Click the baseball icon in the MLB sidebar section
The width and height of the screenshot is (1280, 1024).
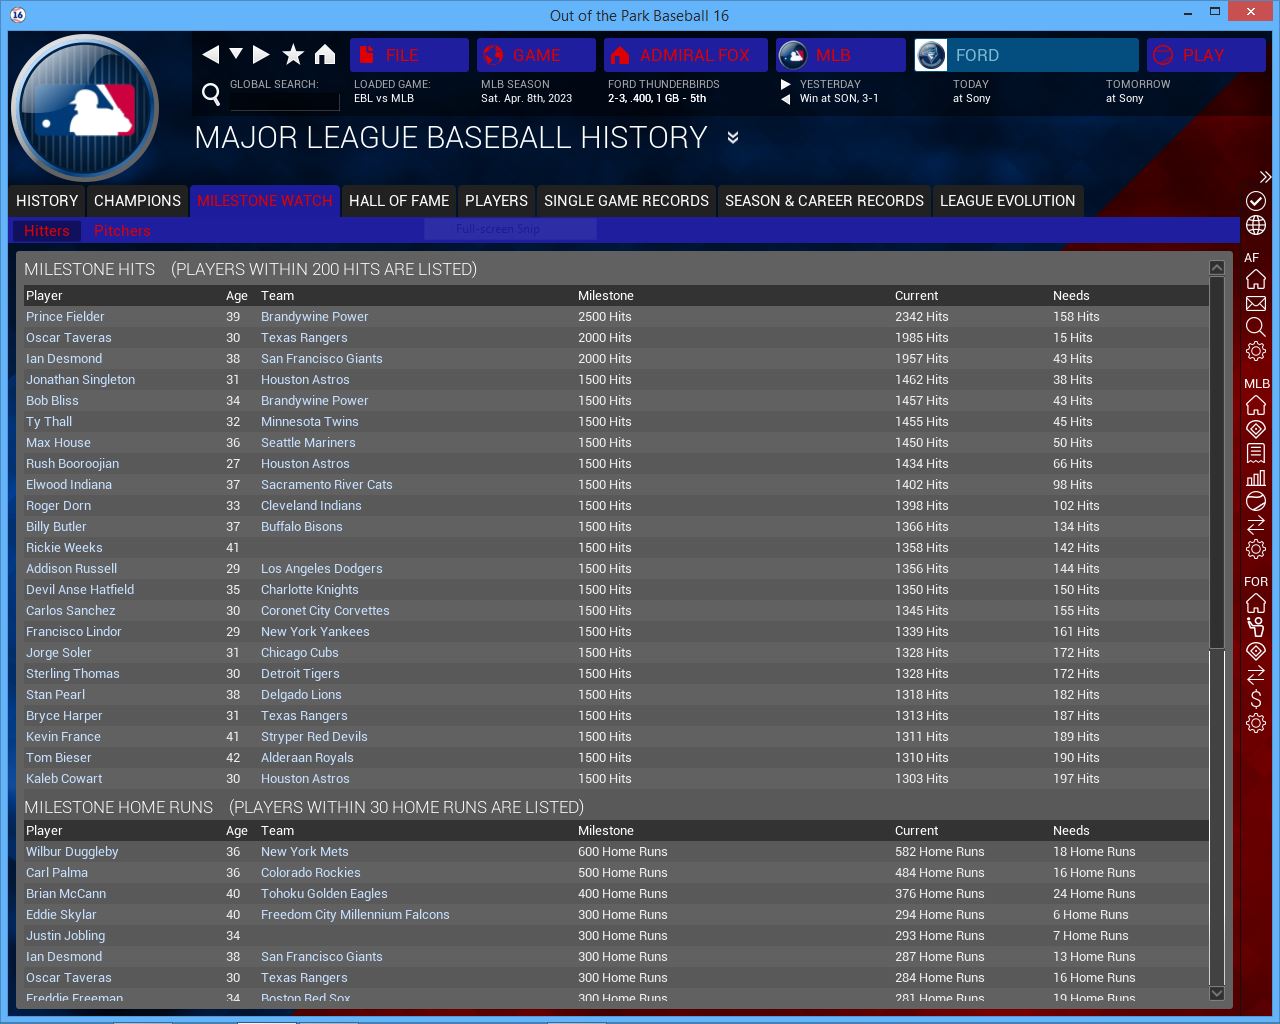pos(1256,501)
